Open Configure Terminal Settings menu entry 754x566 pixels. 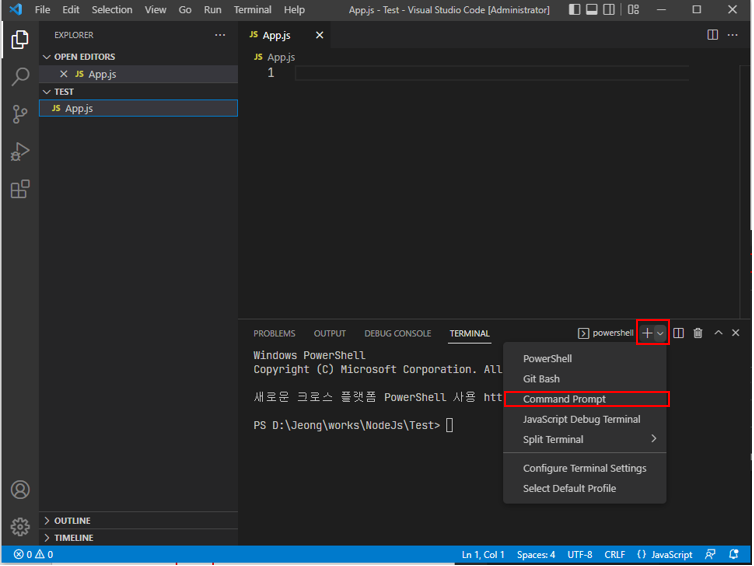[585, 468]
